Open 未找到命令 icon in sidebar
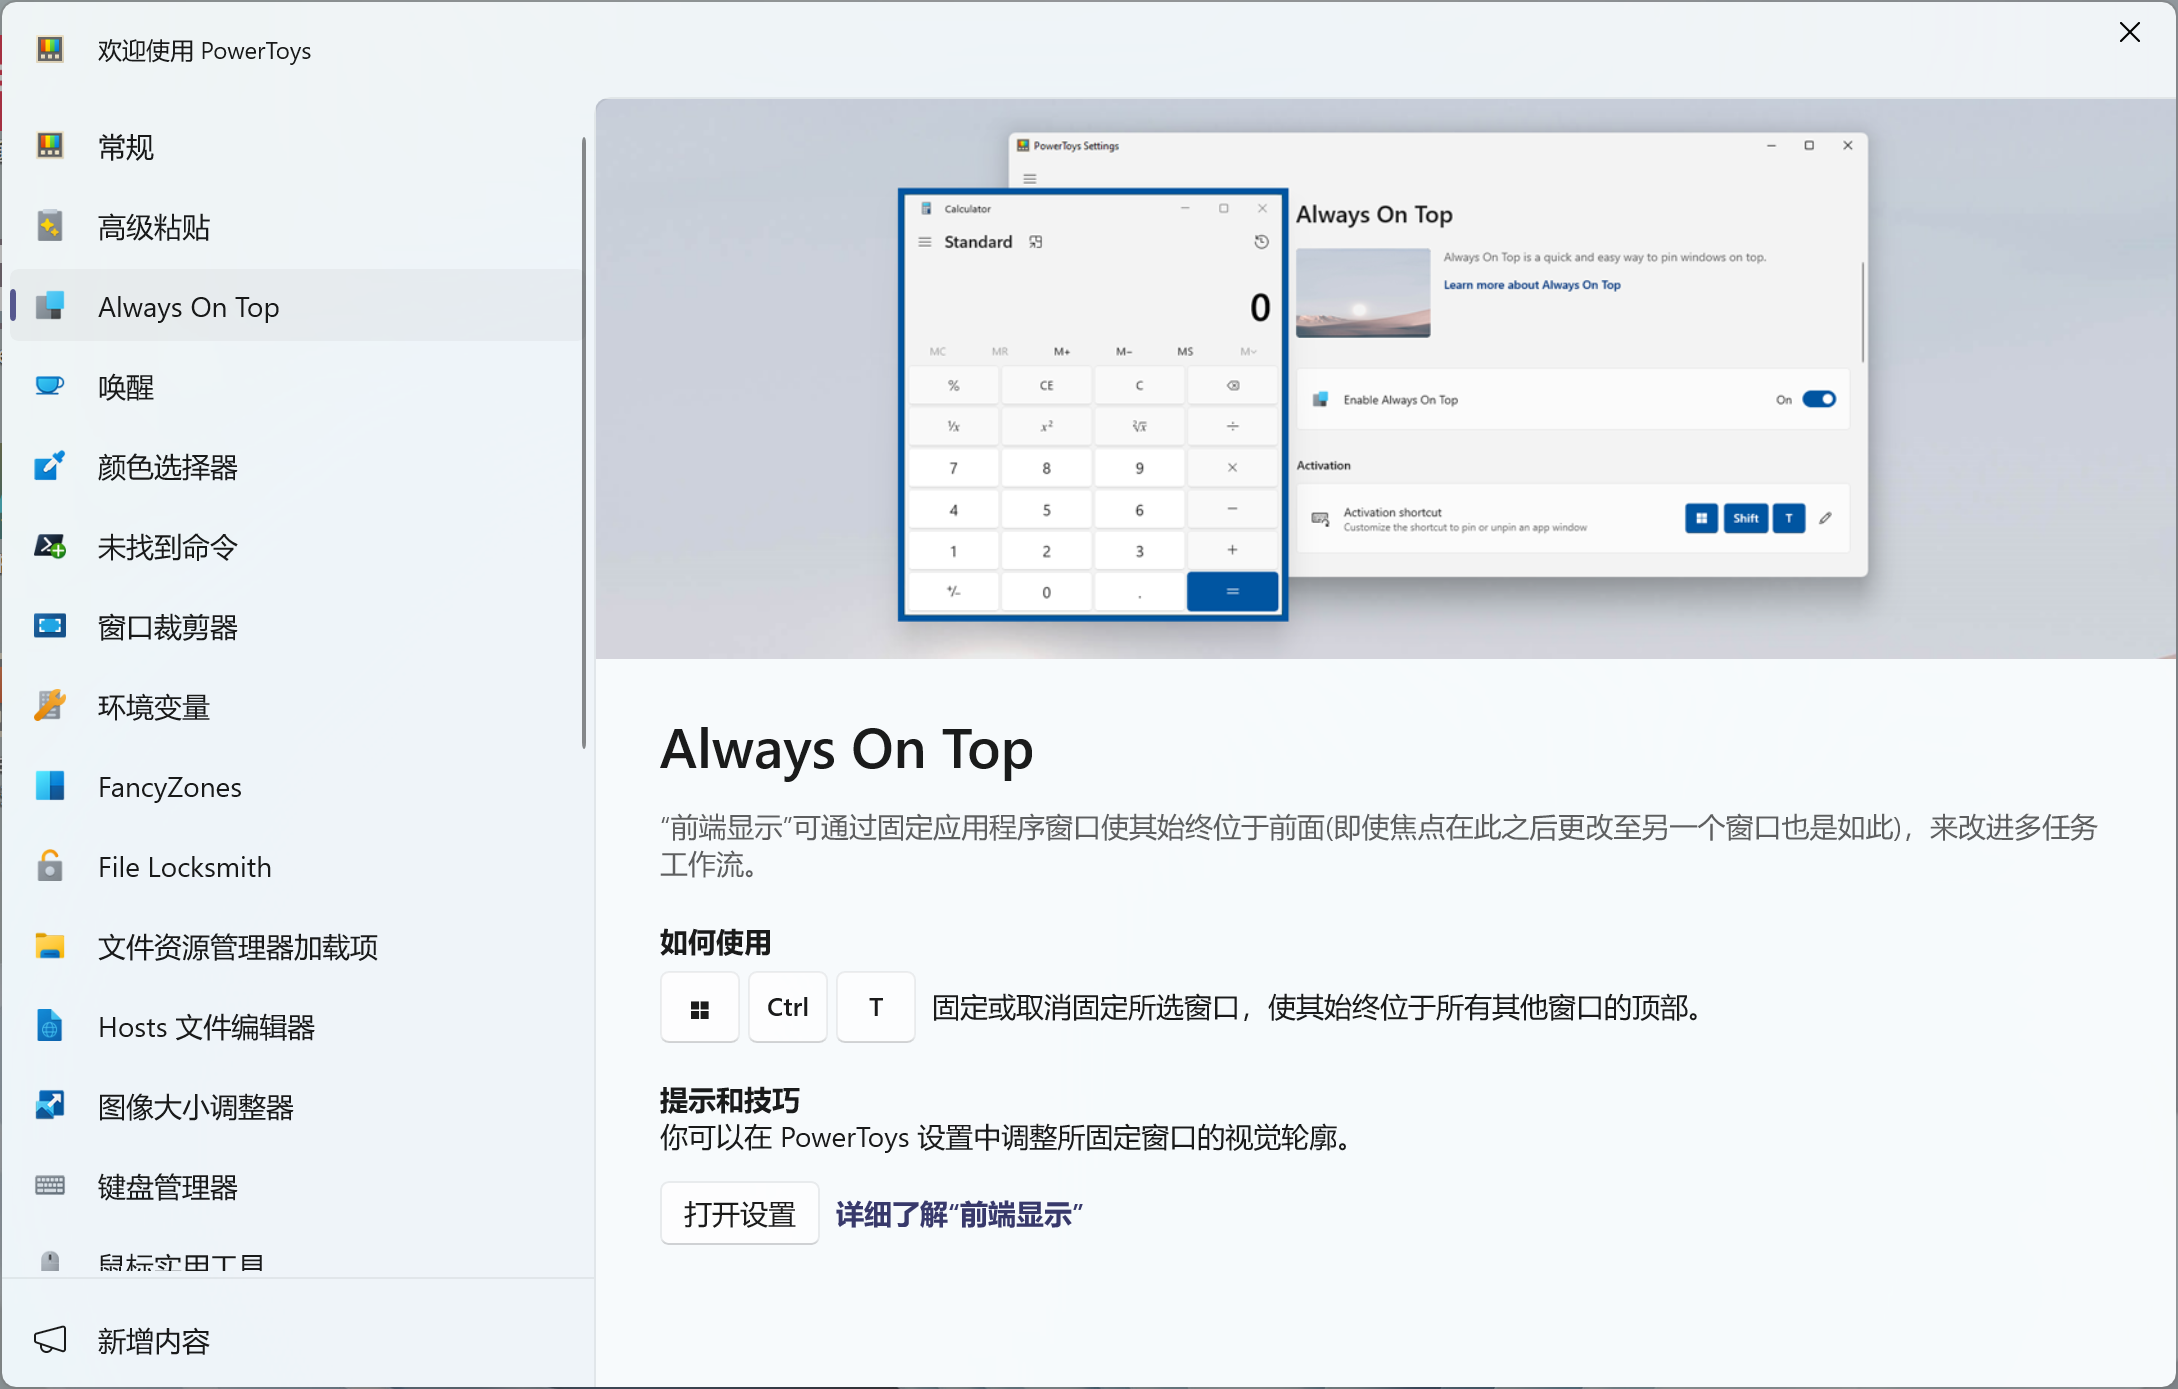The image size is (2178, 1389). click(50, 546)
